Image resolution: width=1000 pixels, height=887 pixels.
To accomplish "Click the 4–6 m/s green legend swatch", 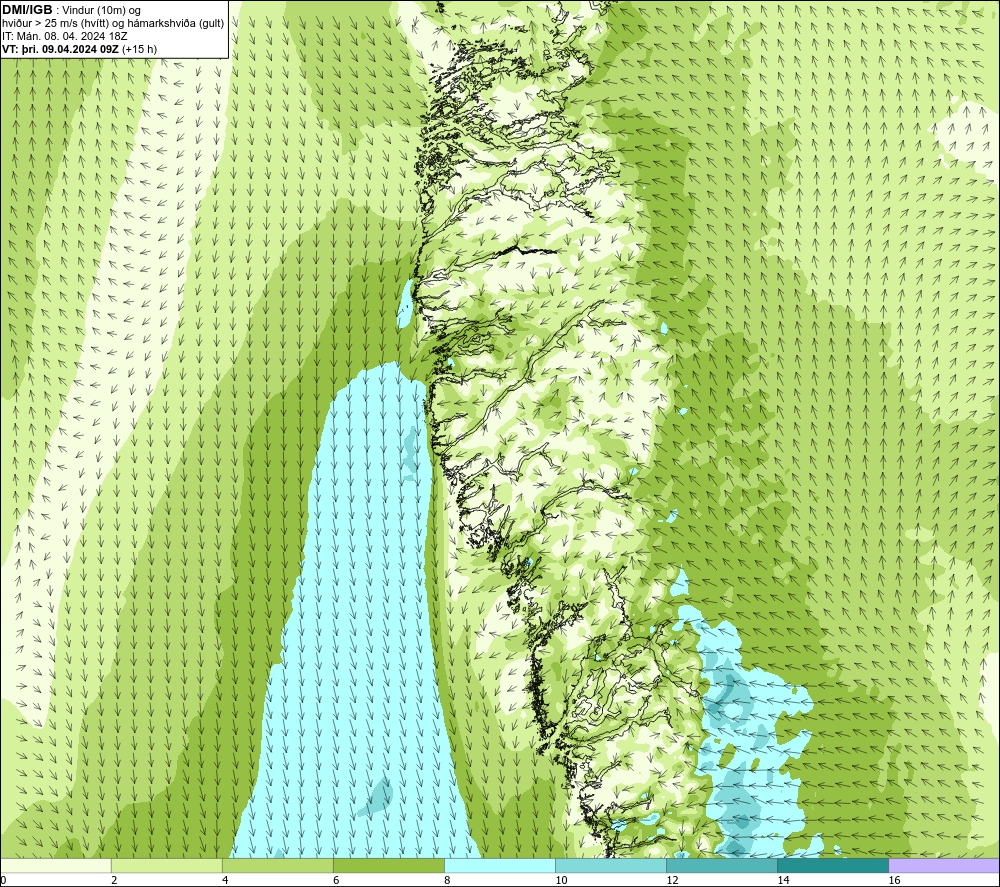I will tap(278, 865).
